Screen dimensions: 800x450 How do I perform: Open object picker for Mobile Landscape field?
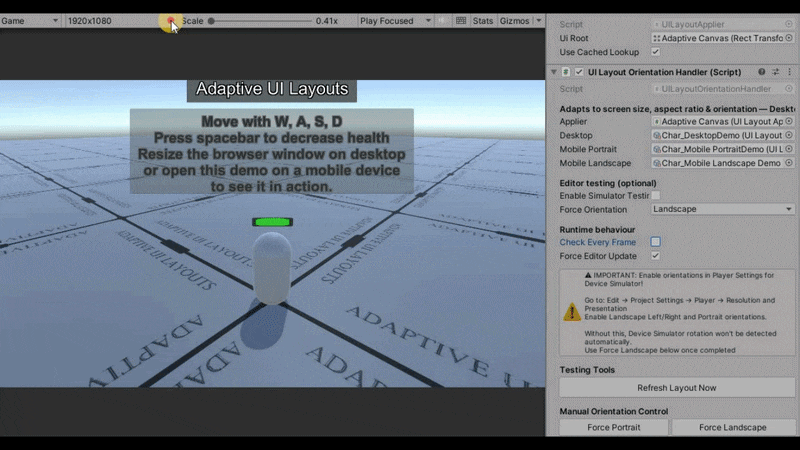[789, 163]
